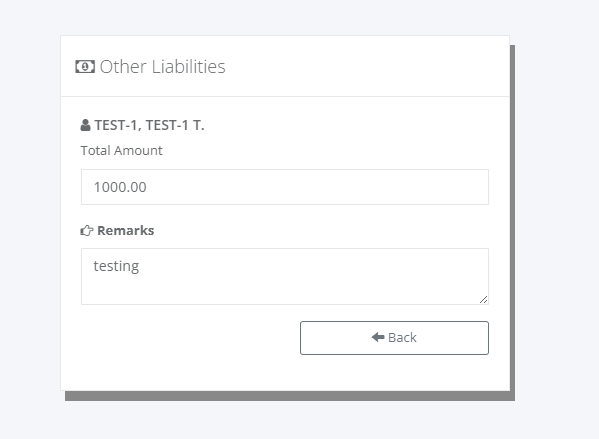Click empty area below testing in Remarks
Image resolution: width=599 pixels, height=439 pixels.
click(267, 290)
